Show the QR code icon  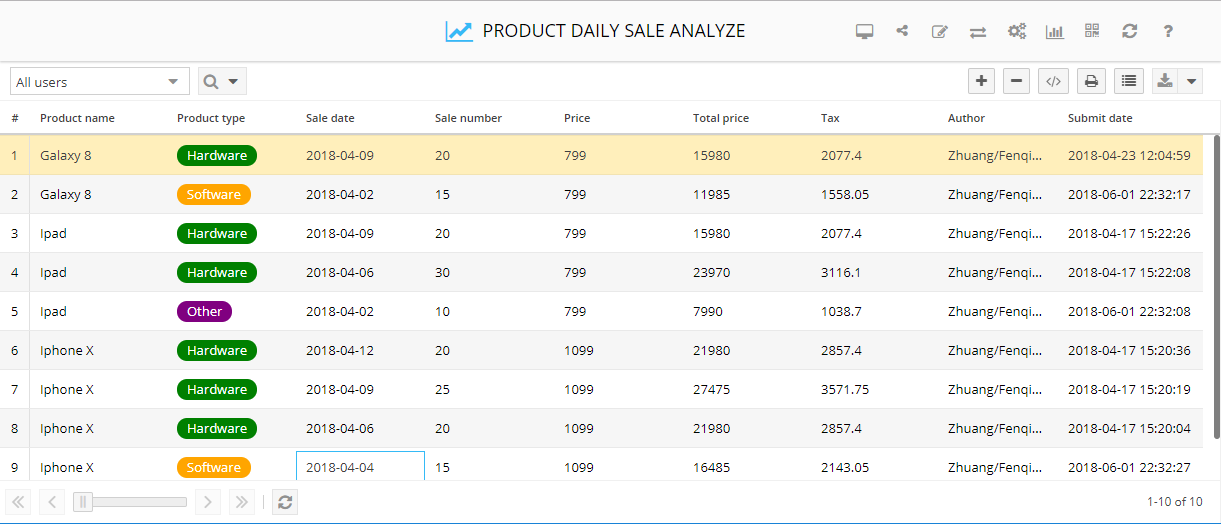(x=1092, y=31)
